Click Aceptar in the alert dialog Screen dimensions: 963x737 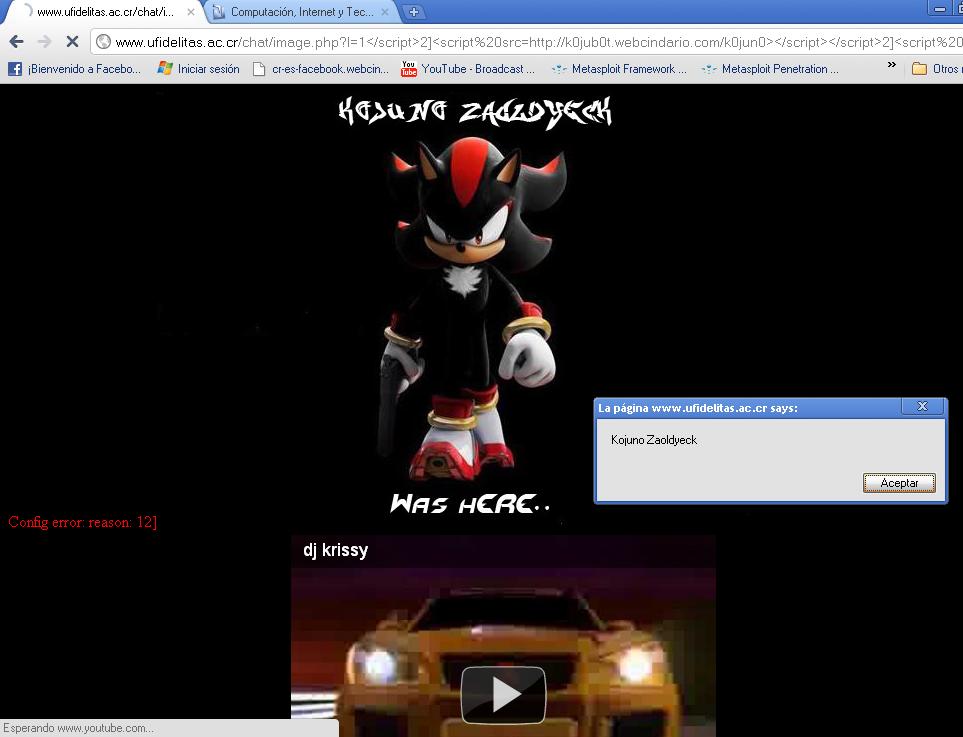(x=899, y=483)
